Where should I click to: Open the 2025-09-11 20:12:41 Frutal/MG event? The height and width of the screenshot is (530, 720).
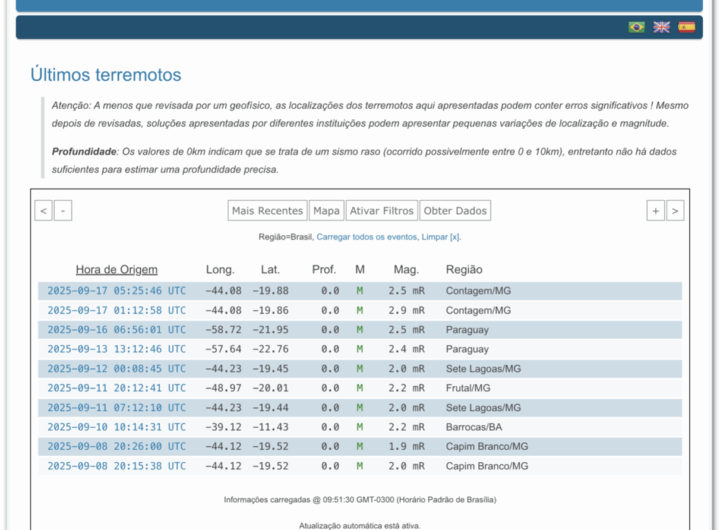pos(116,388)
